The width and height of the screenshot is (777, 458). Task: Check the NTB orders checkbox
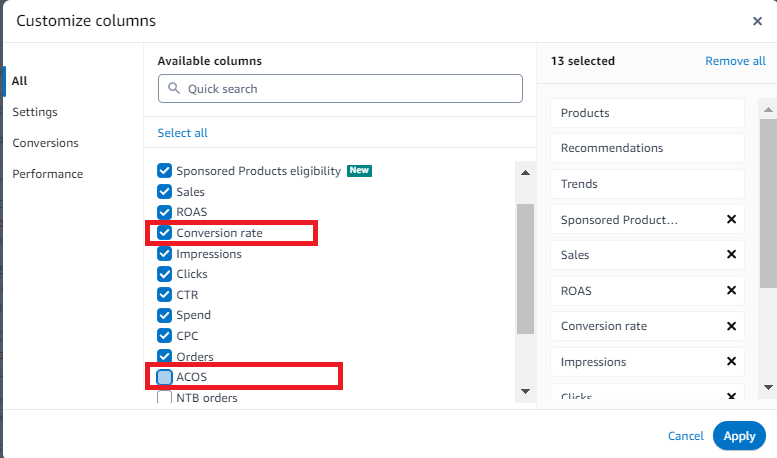(165, 398)
